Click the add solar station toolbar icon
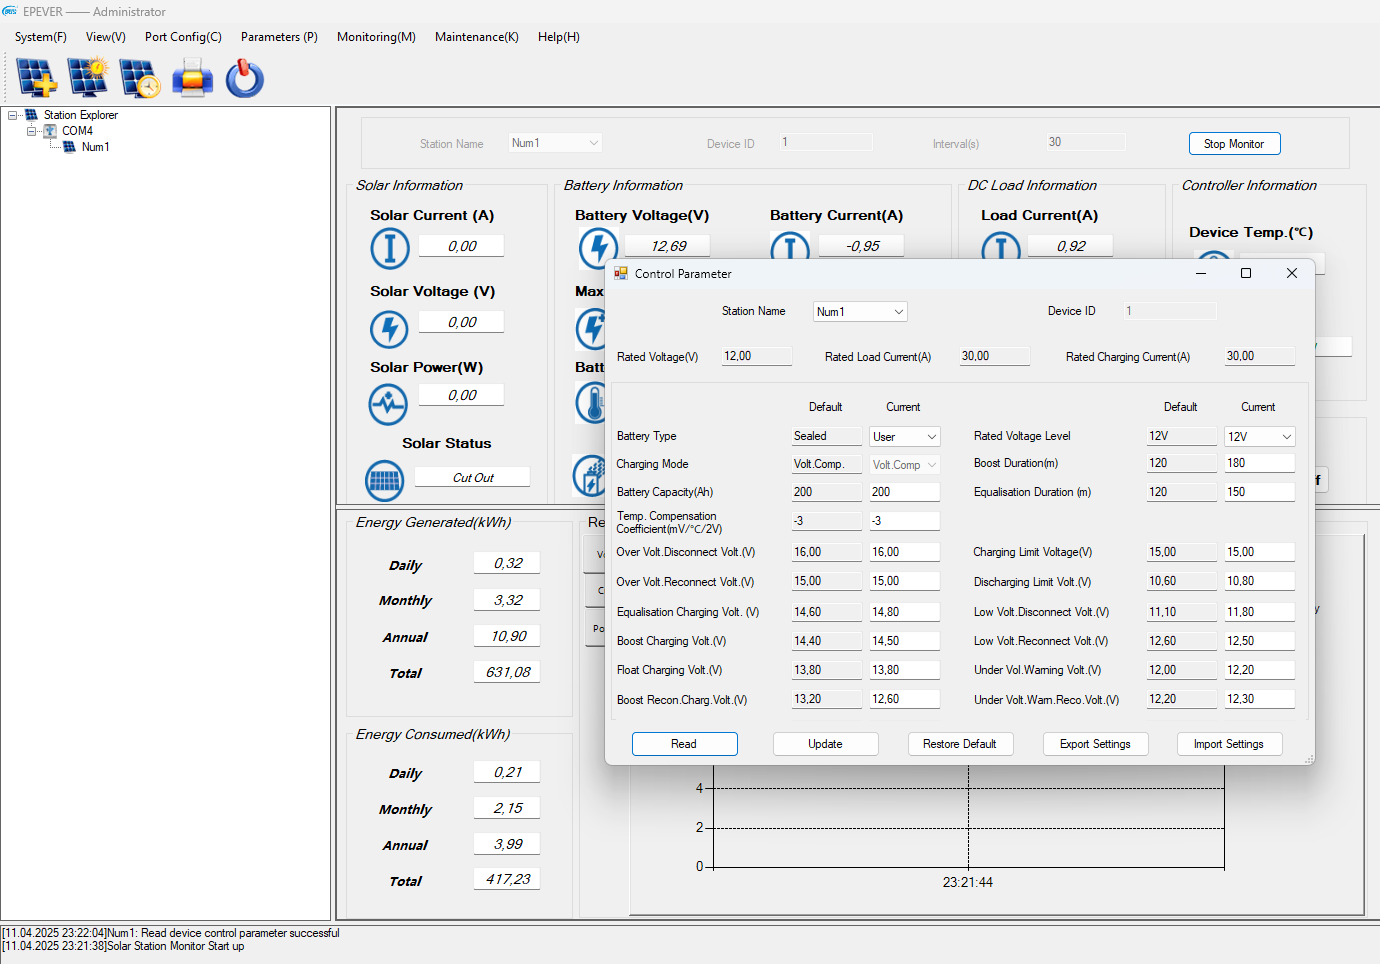This screenshot has height=964, width=1380. tap(37, 78)
